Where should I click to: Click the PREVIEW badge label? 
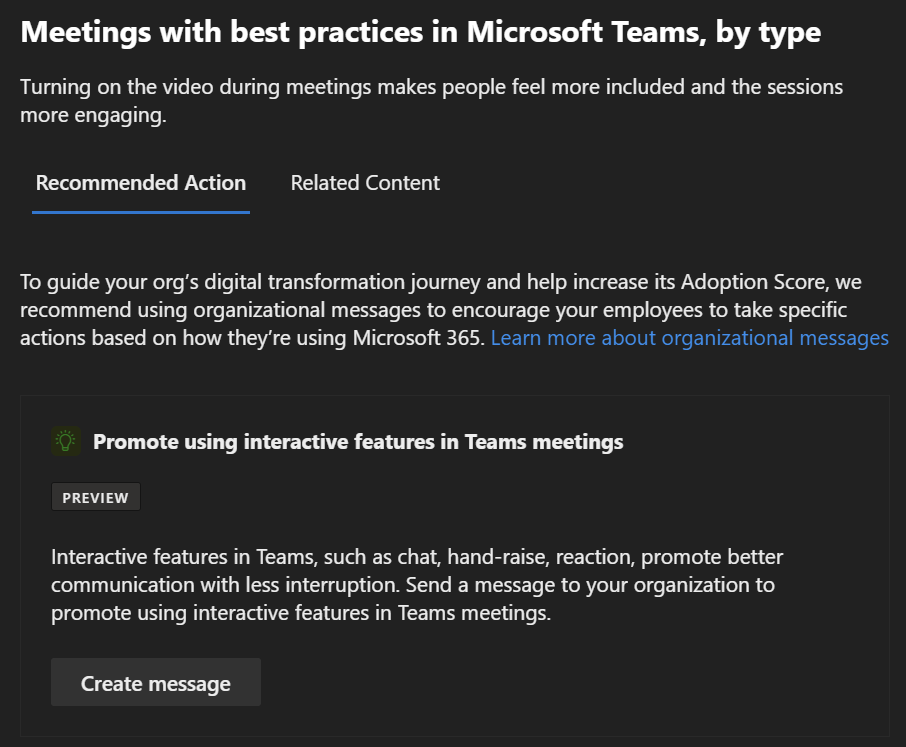(x=95, y=497)
